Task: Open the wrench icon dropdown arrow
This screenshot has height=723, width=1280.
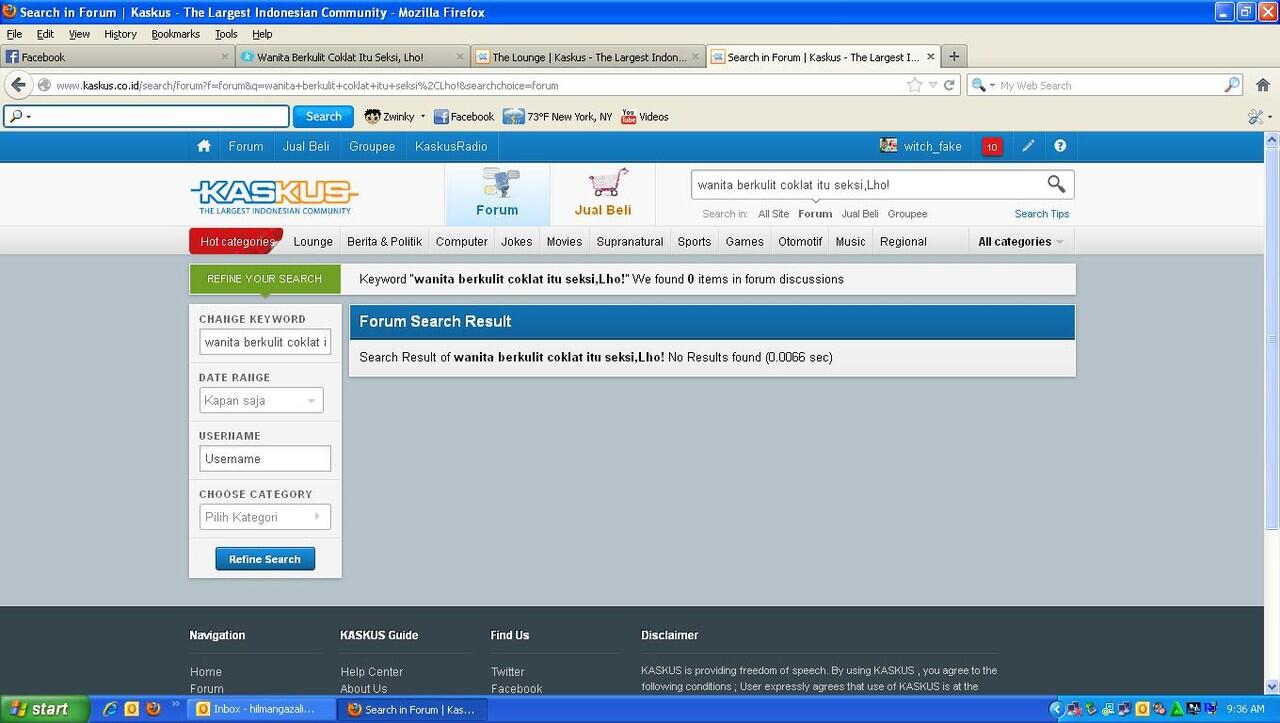Action: tap(1270, 117)
